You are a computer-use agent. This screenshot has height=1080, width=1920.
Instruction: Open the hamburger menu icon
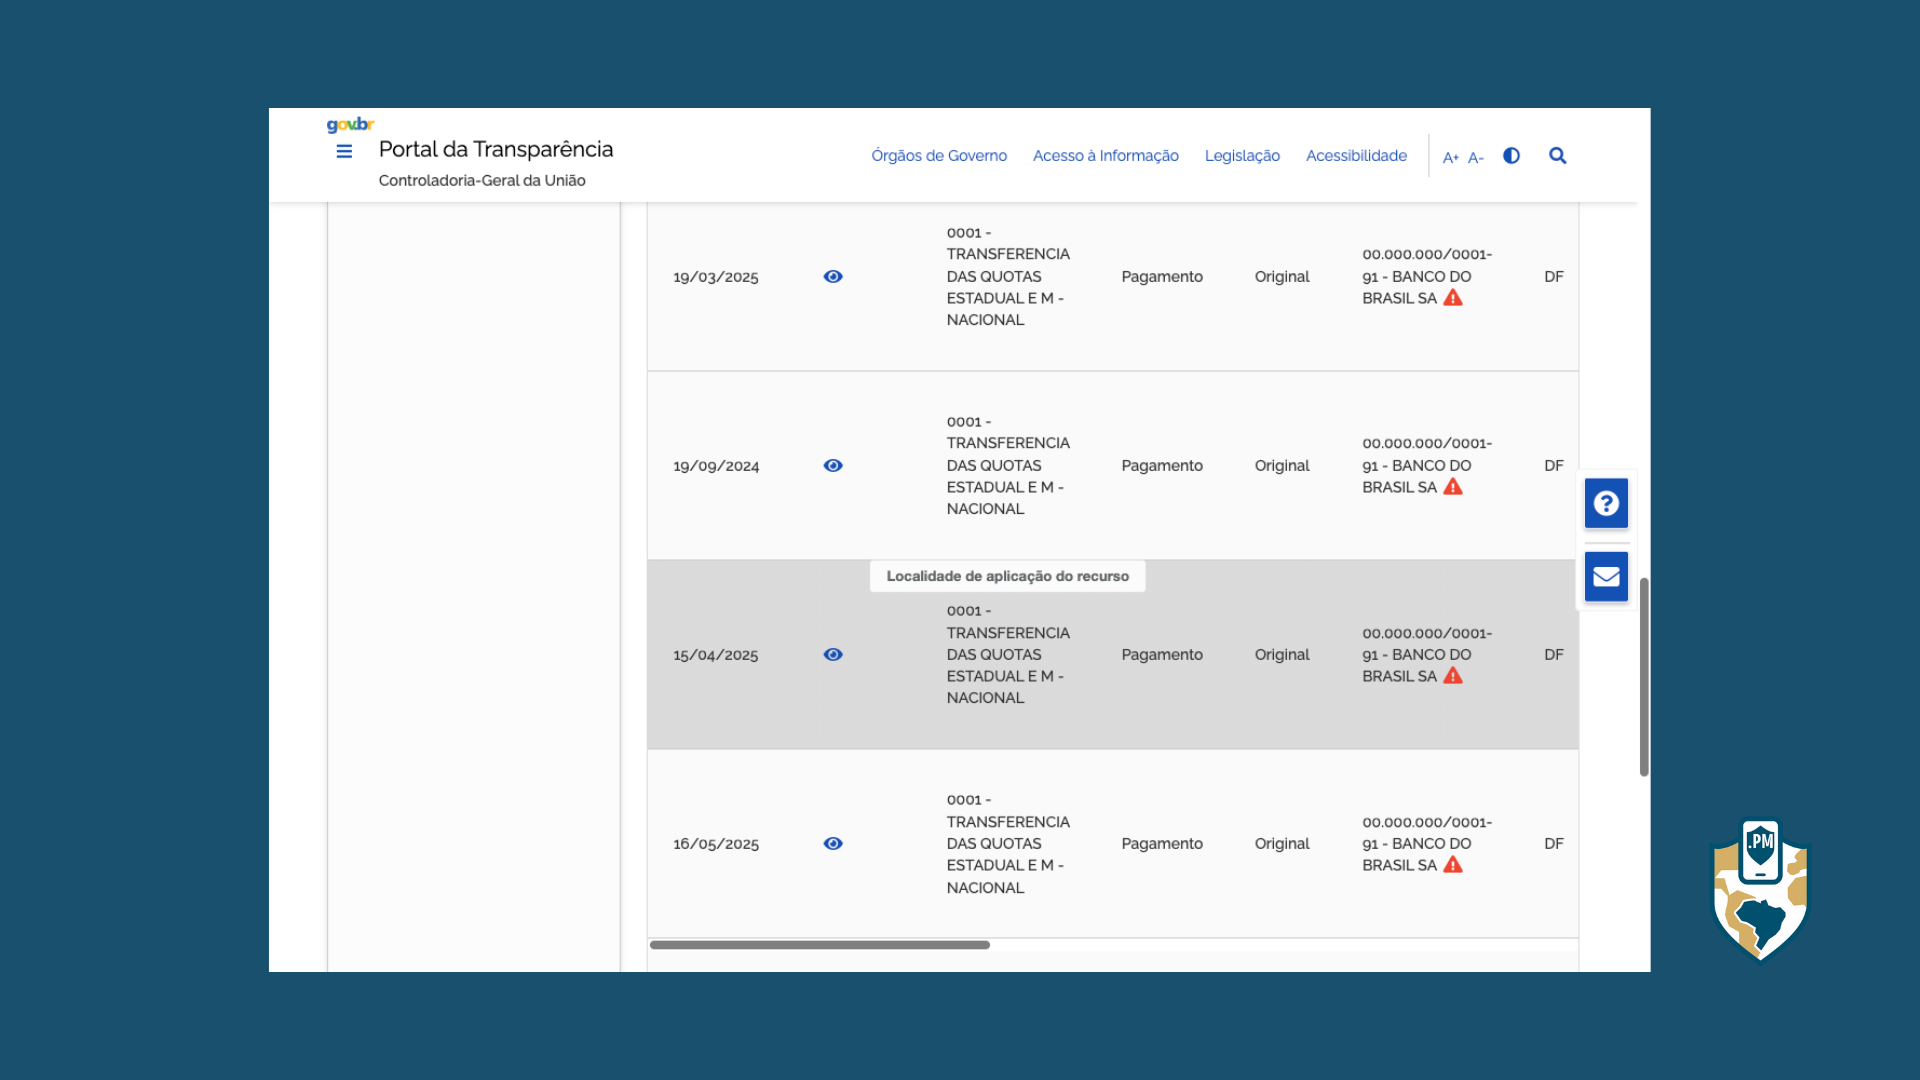pyautogui.click(x=344, y=152)
